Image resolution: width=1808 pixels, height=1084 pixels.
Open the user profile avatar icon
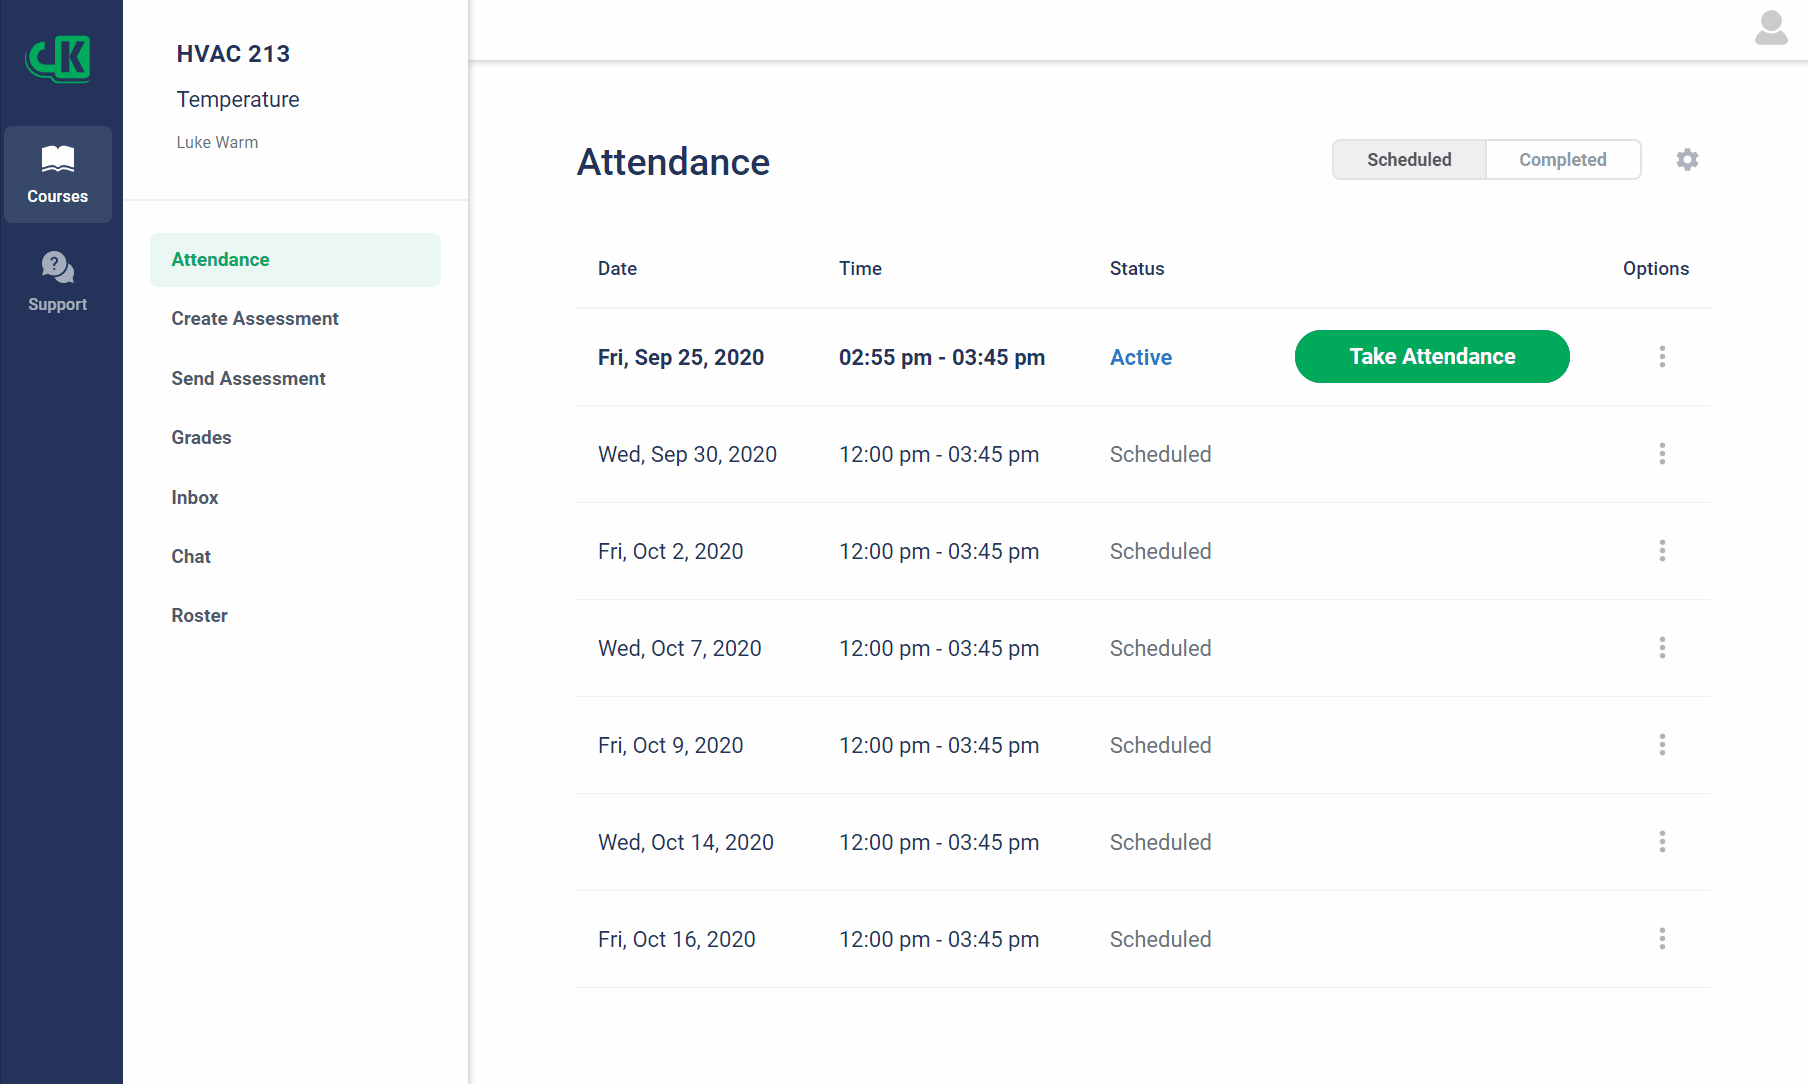click(x=1771, y=28)
